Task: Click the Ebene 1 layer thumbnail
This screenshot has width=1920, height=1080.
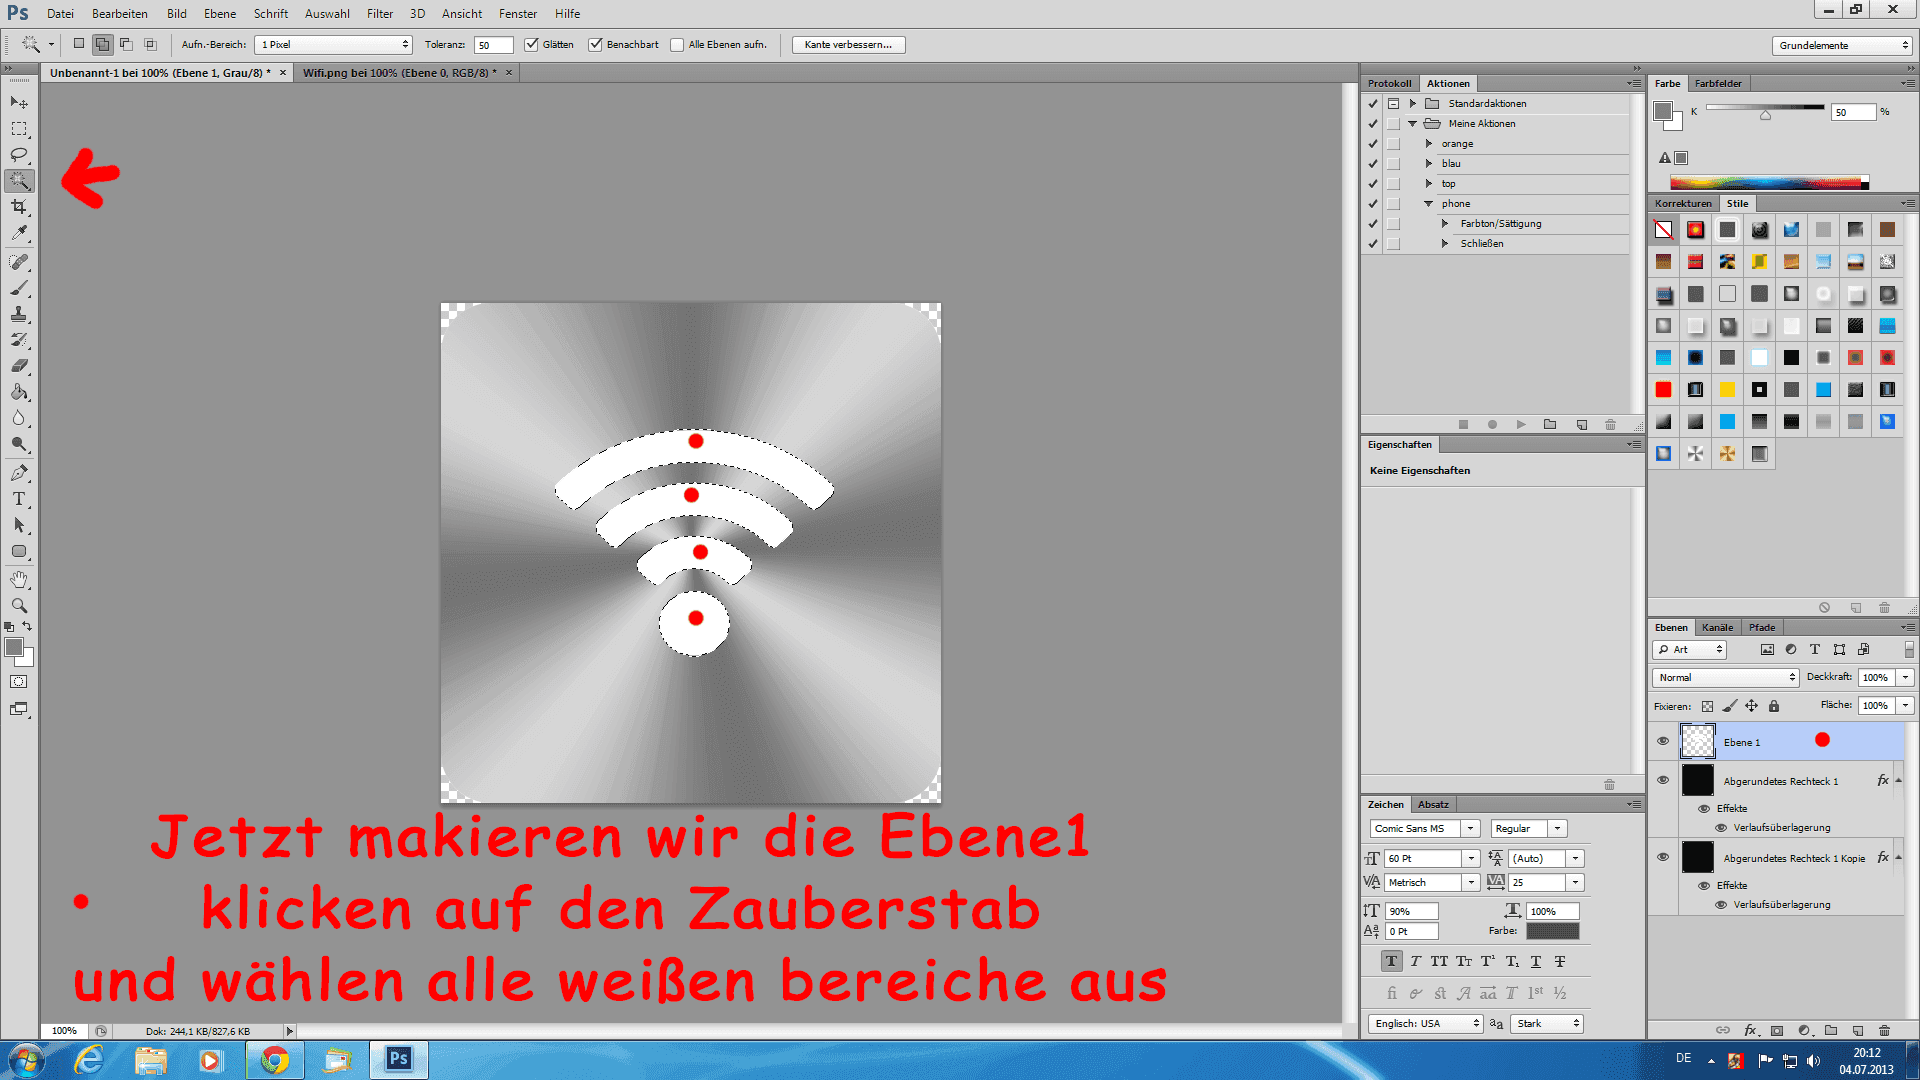Action: point(1697,742)
